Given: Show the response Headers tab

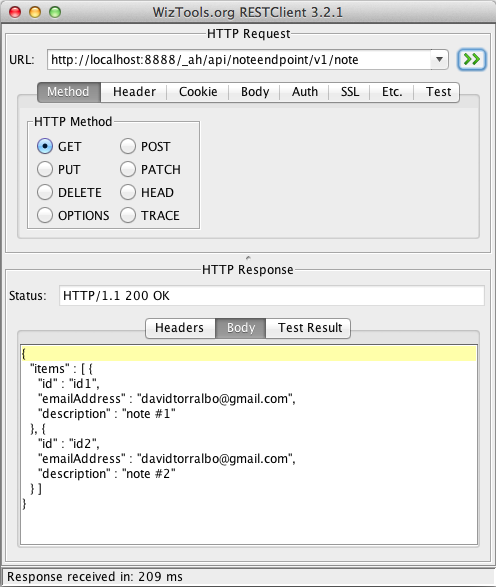Looking at the screenshot, I should (x=180, y=328).
